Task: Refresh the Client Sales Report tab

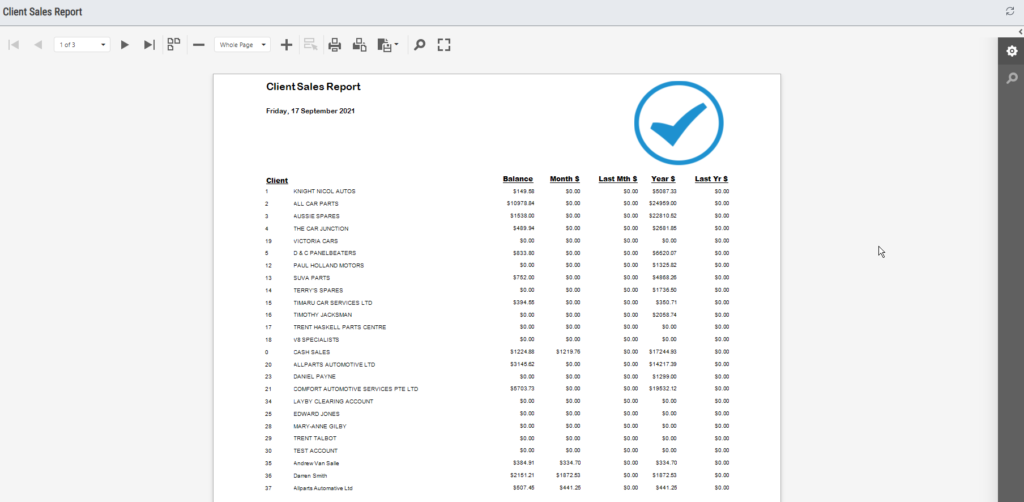Action: (x=1010, y=11)
